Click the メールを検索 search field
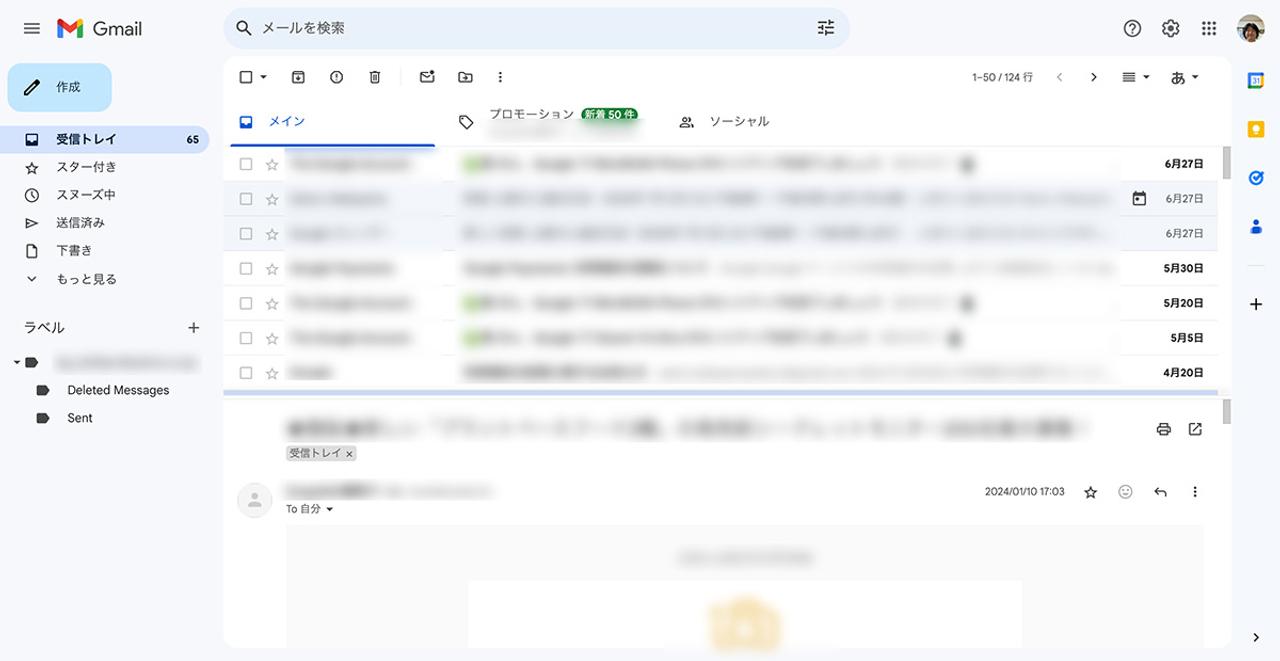 [x=500, y=28]
